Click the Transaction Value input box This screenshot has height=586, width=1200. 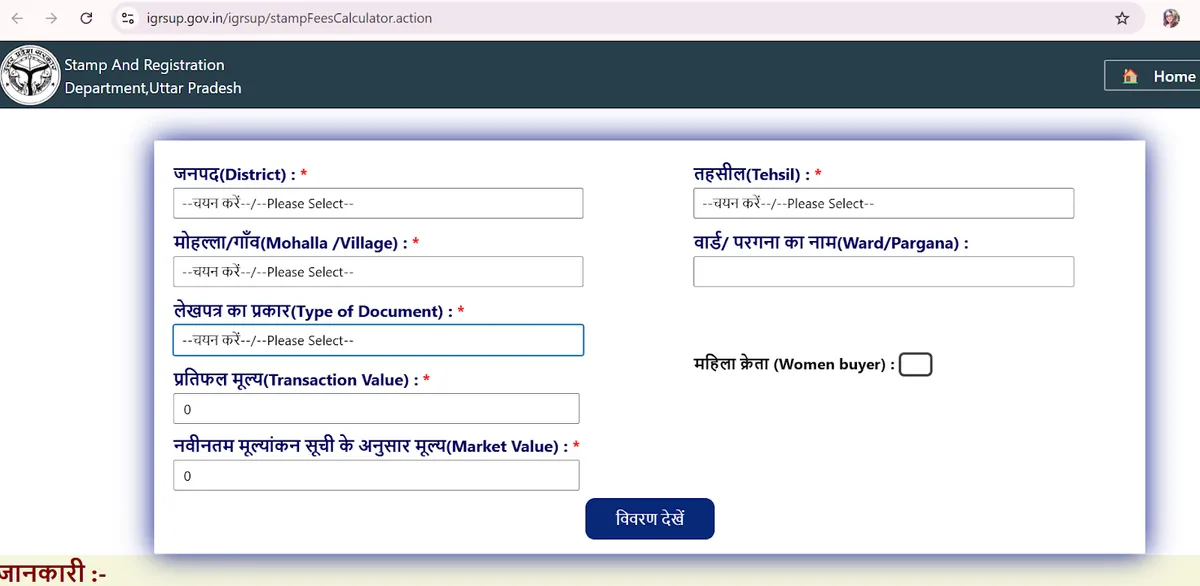376,408
